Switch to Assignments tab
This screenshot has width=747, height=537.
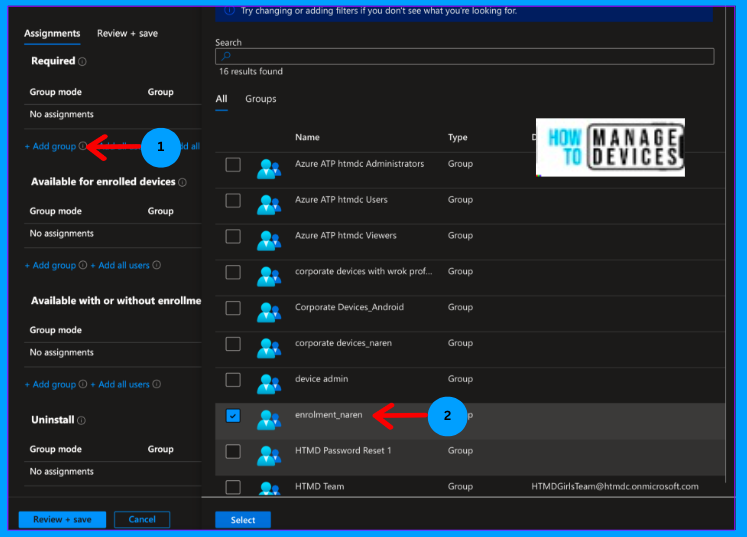[52, 33]
